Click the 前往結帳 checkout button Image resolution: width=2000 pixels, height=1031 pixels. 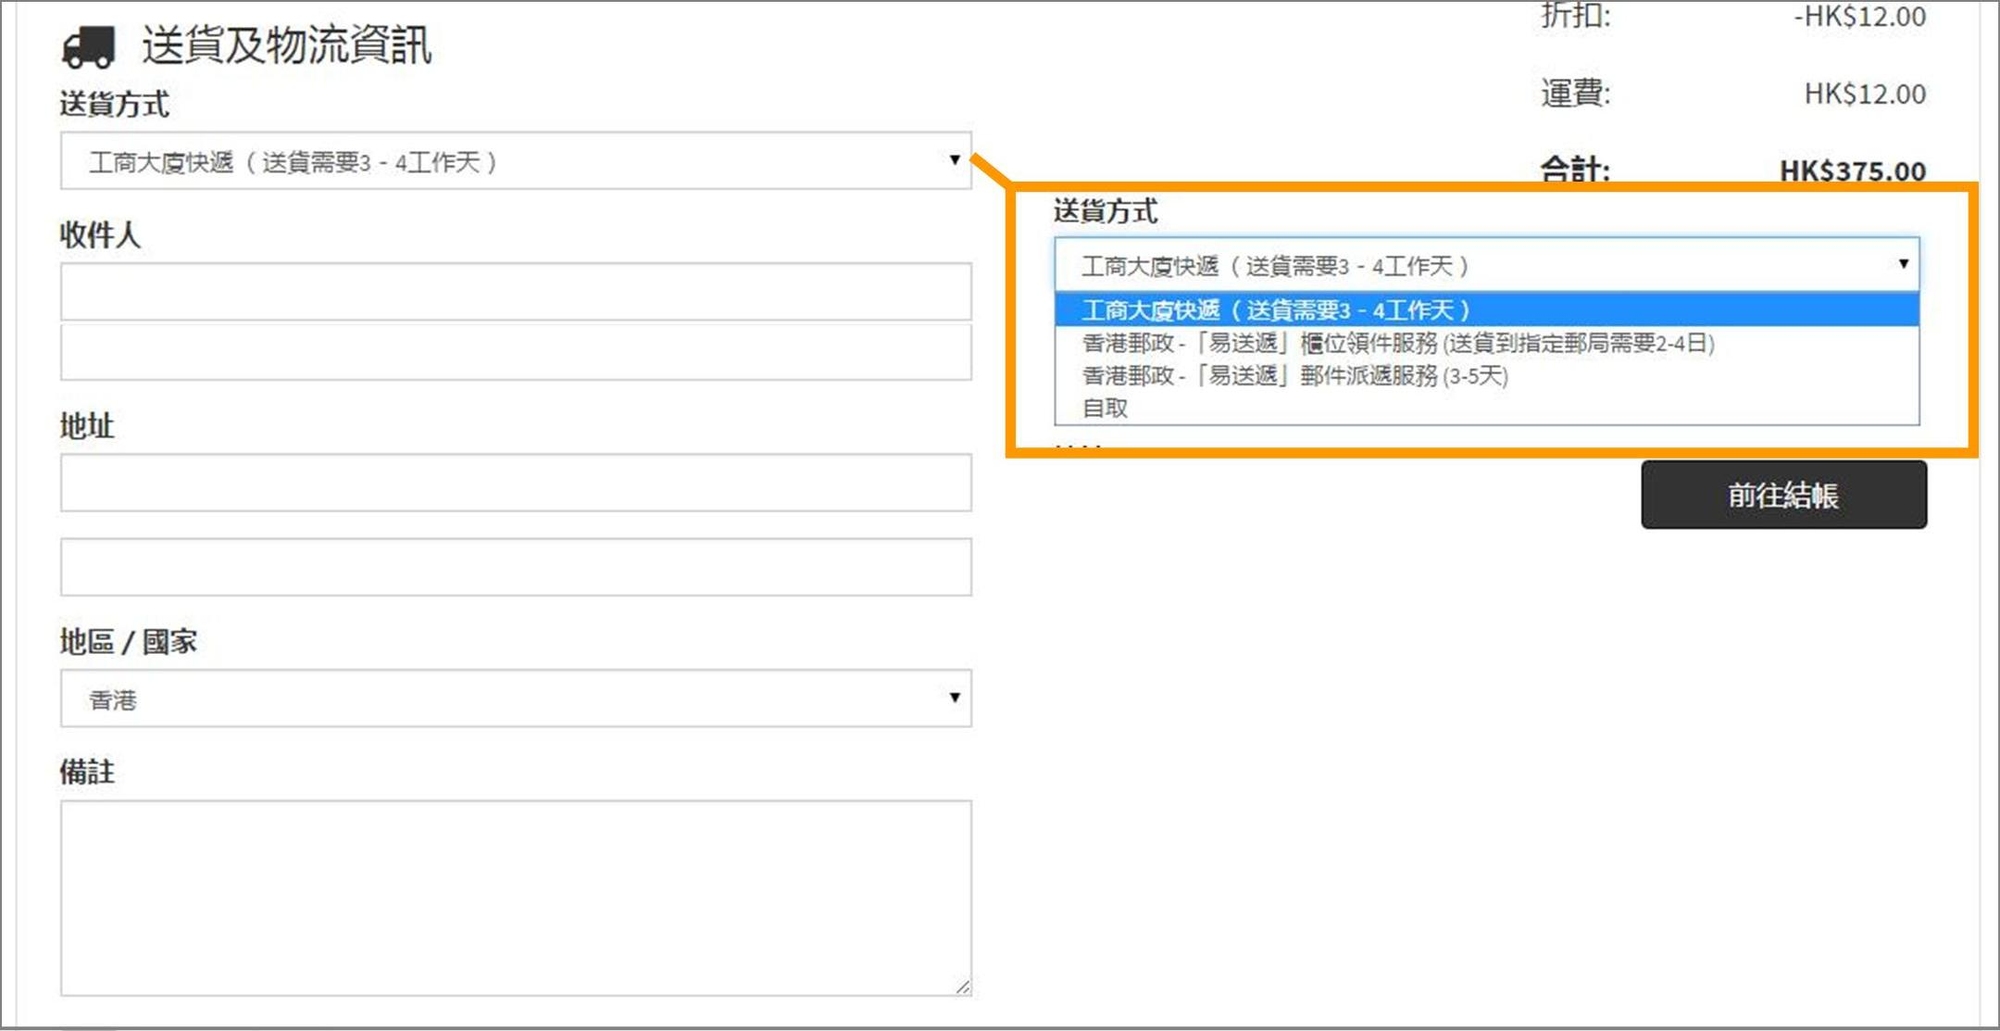point(1783,495)
